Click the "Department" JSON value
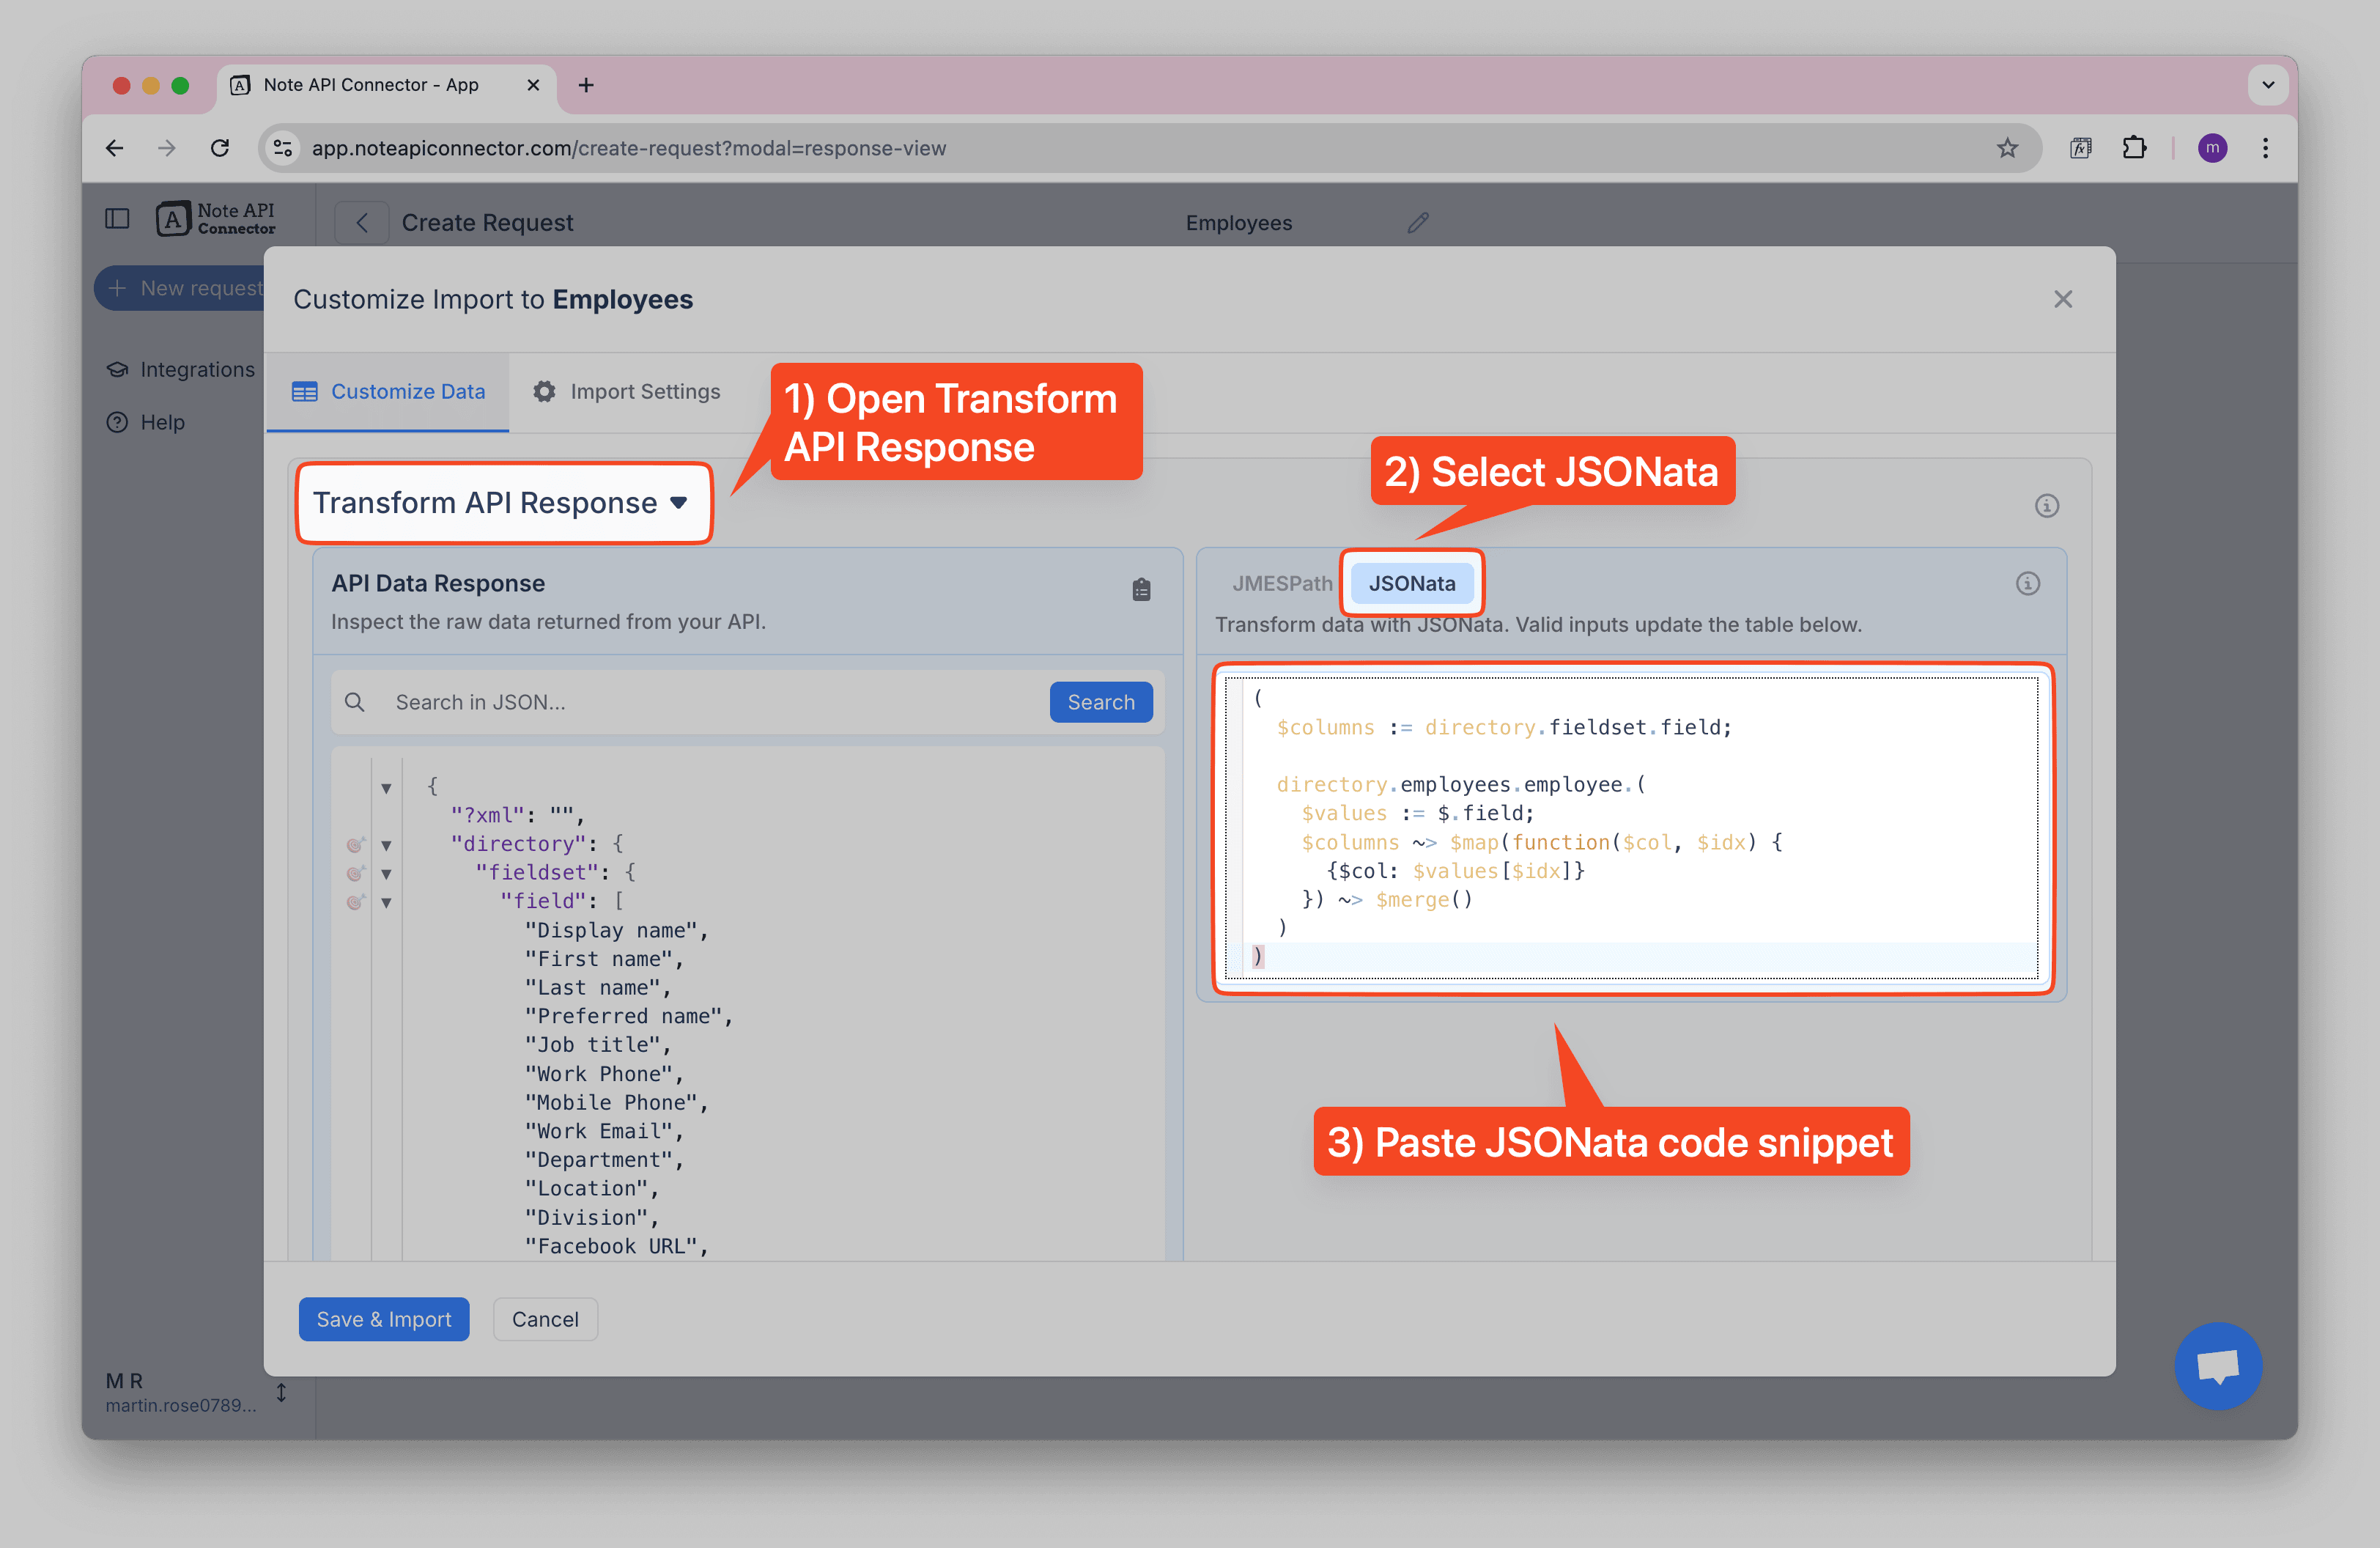The image size is (2380, 1548). point(604,1160)
